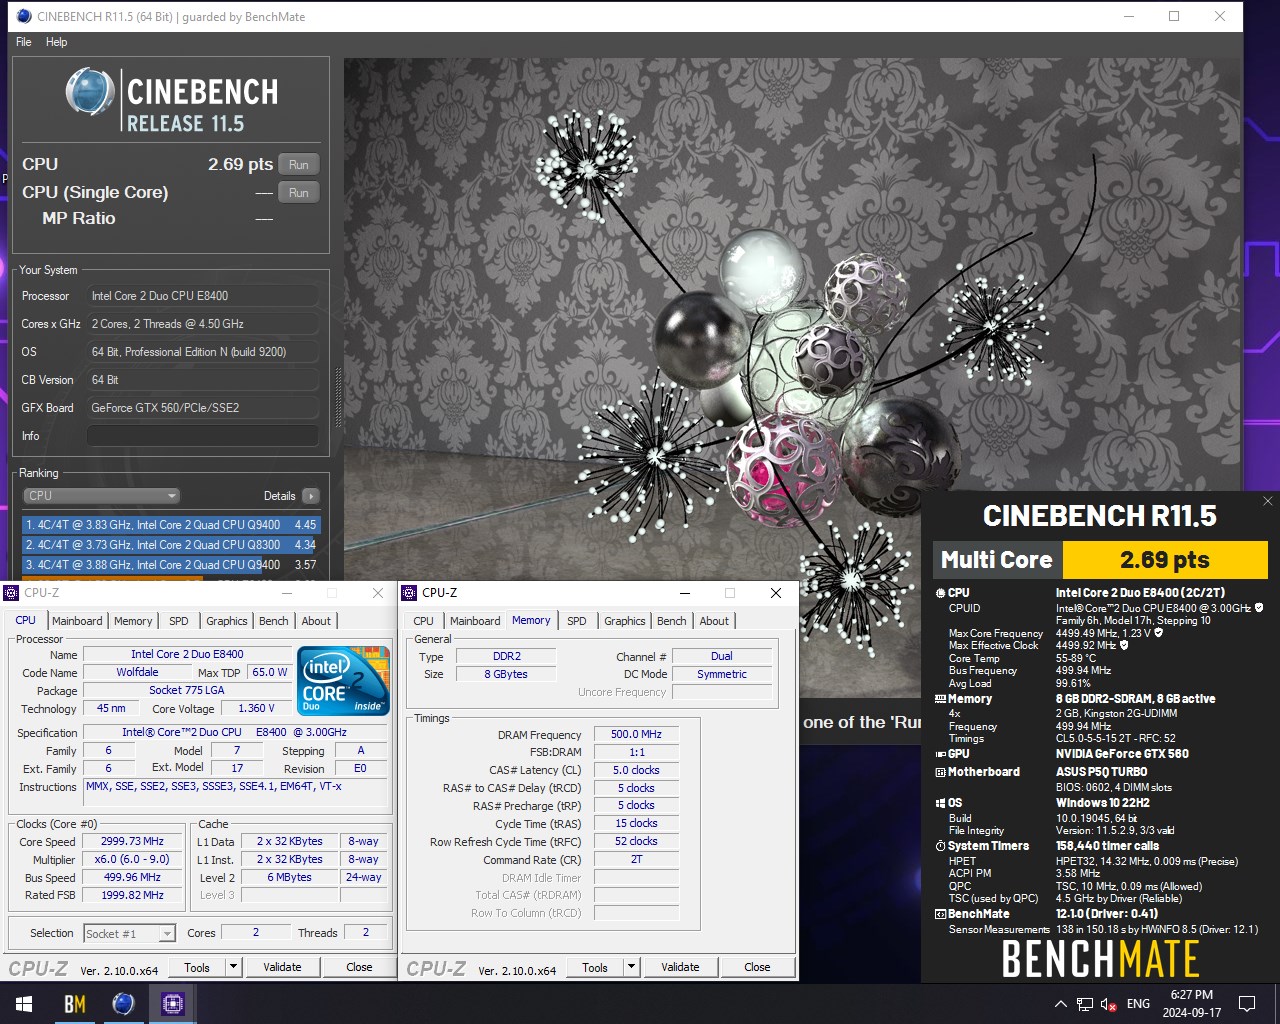Click the OS section icon in BenchMate panel
Image resolution: width=1280 pixels, height=1024 pixels.
[940, 803]
